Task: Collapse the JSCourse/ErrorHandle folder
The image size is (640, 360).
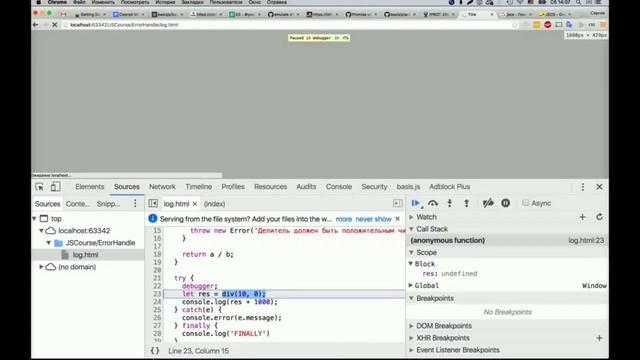Action: point(49,243)
